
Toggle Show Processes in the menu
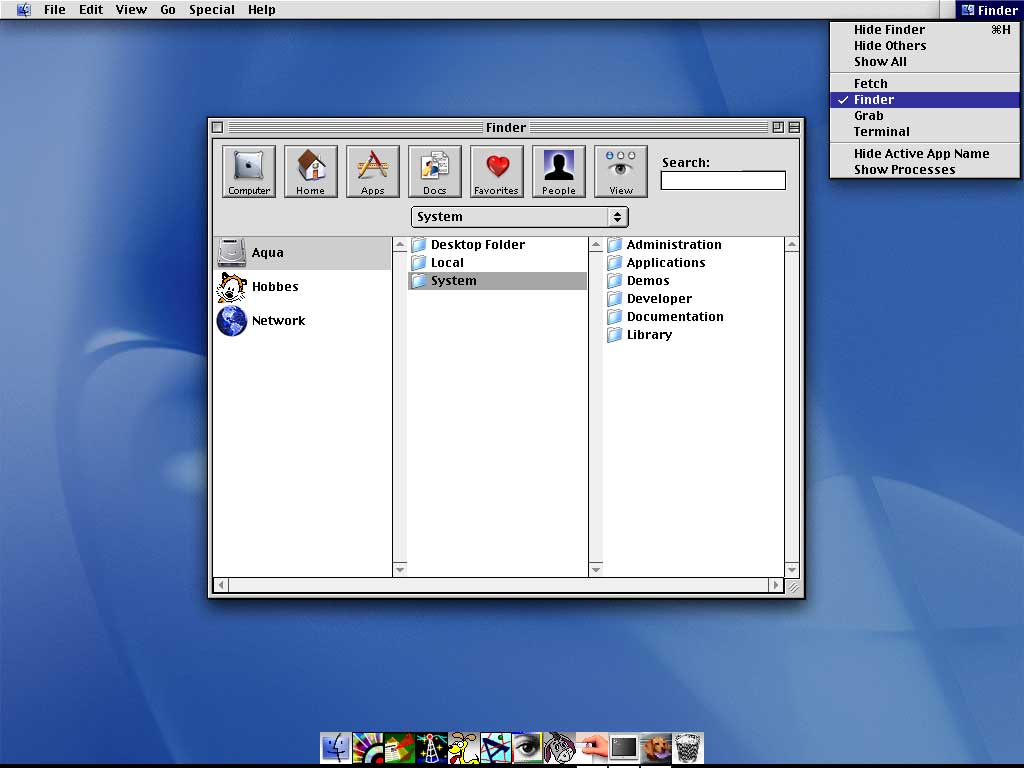pyautogui.click(x=904, y=170)
